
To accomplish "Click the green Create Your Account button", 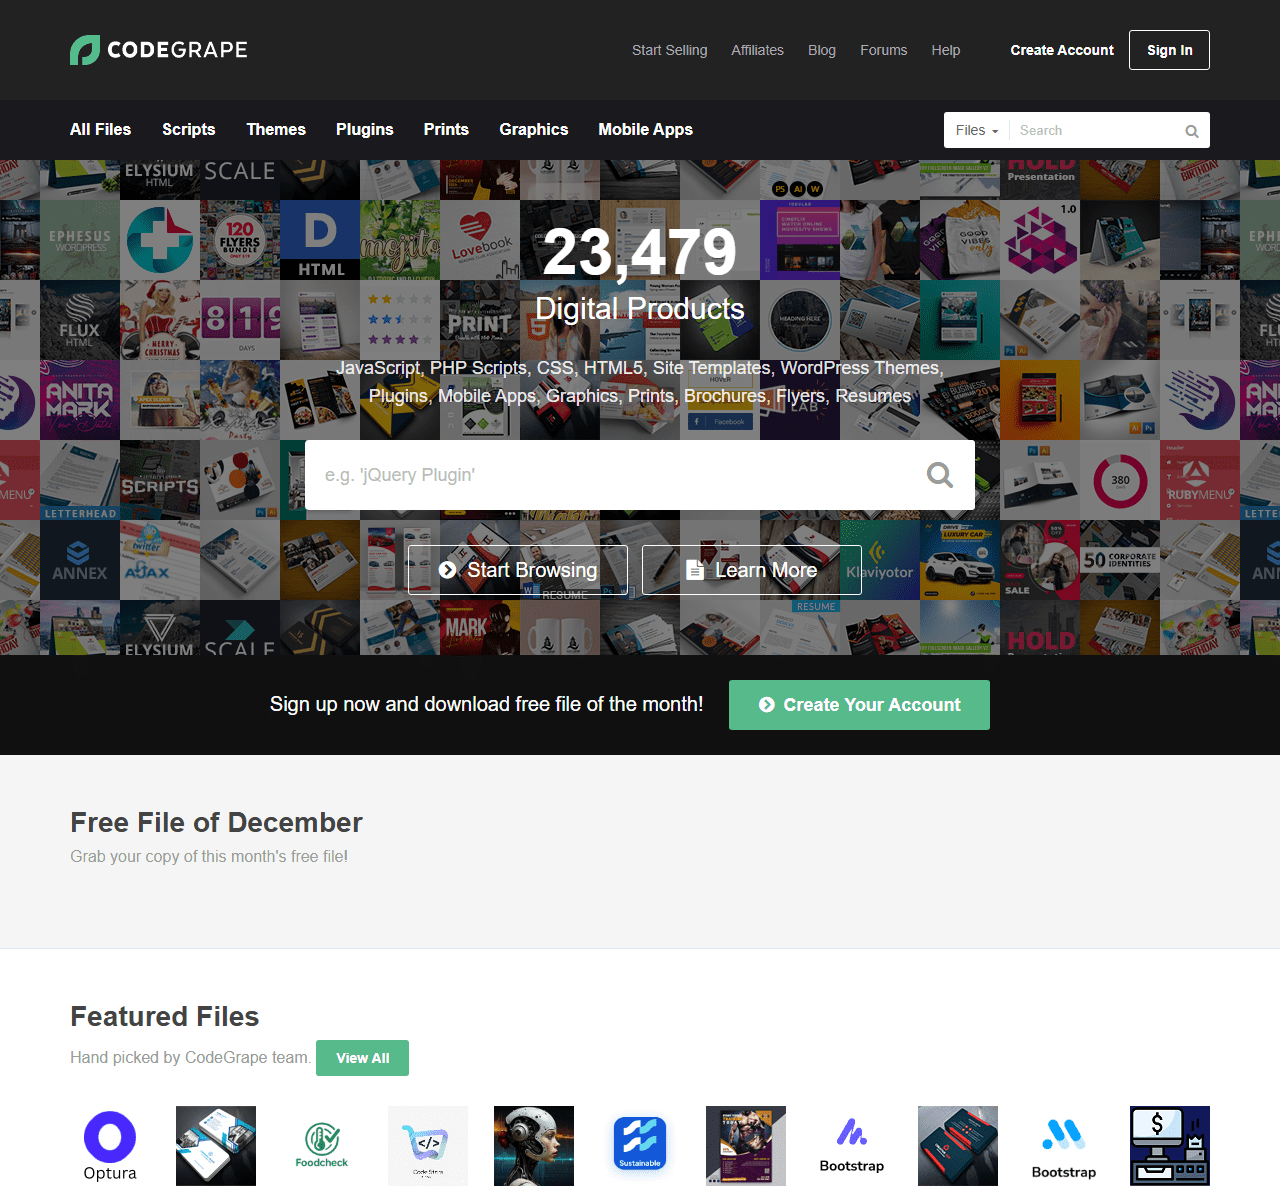I will 859,705.
